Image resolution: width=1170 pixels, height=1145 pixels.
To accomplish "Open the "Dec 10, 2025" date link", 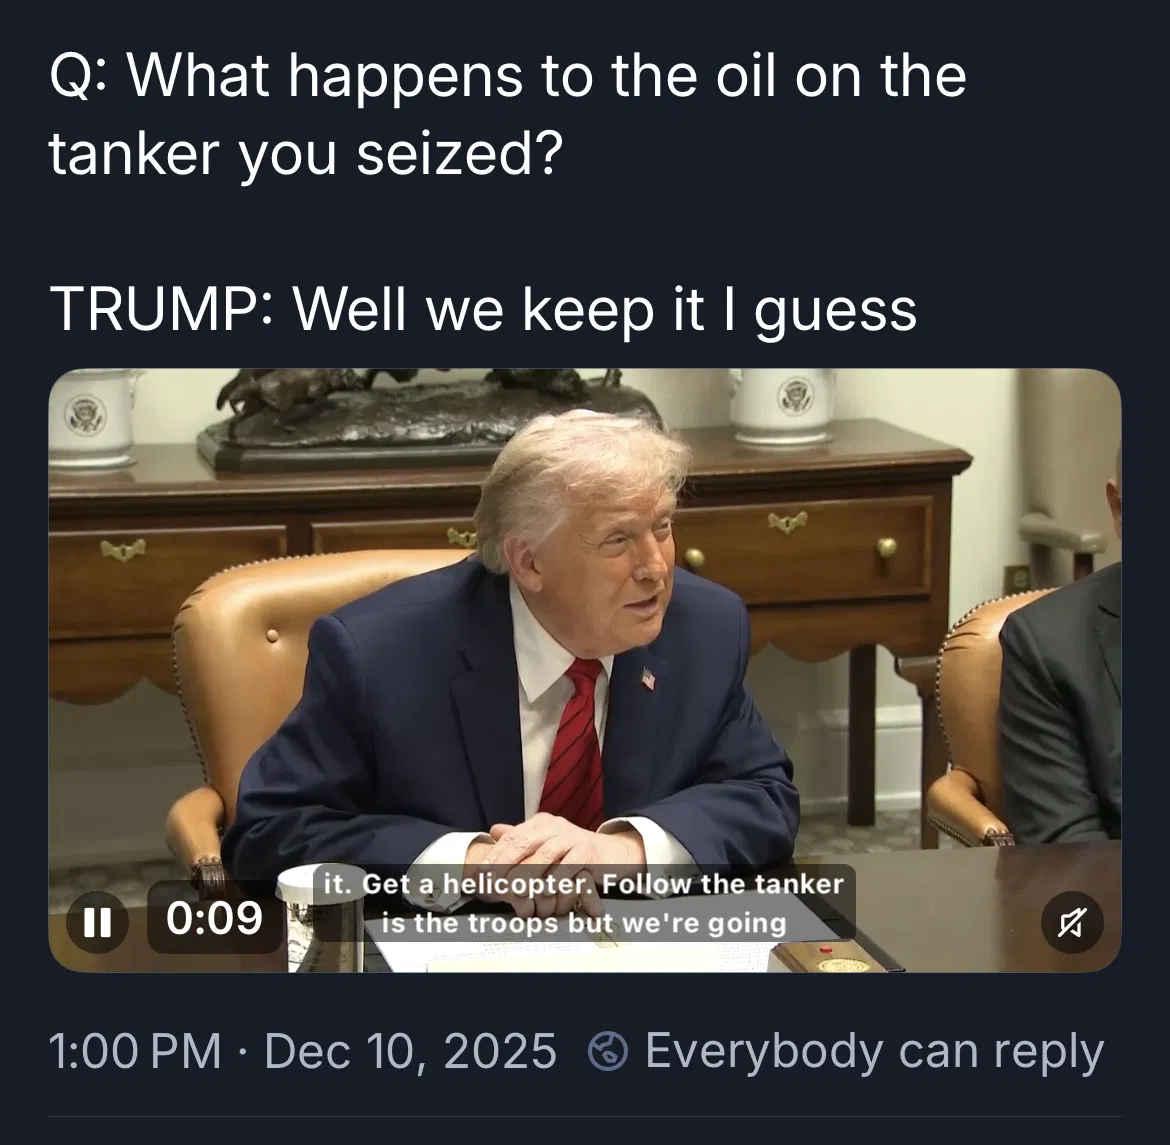I will coord(410,1052).
